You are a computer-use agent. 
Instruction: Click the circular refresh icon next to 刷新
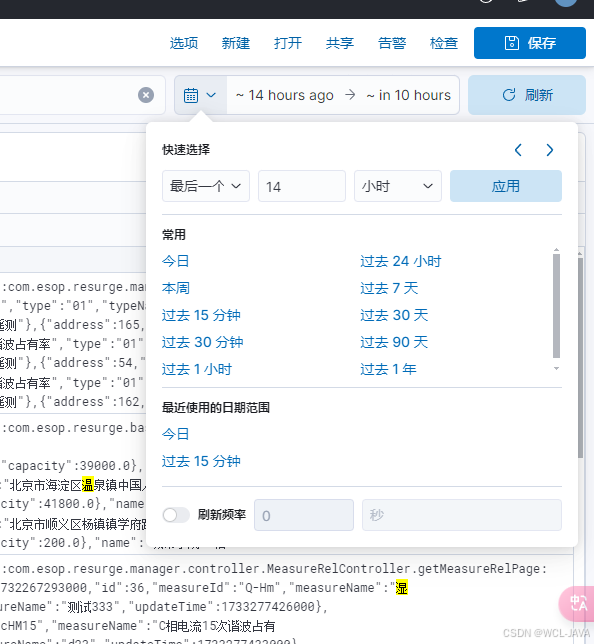(509, 95)
